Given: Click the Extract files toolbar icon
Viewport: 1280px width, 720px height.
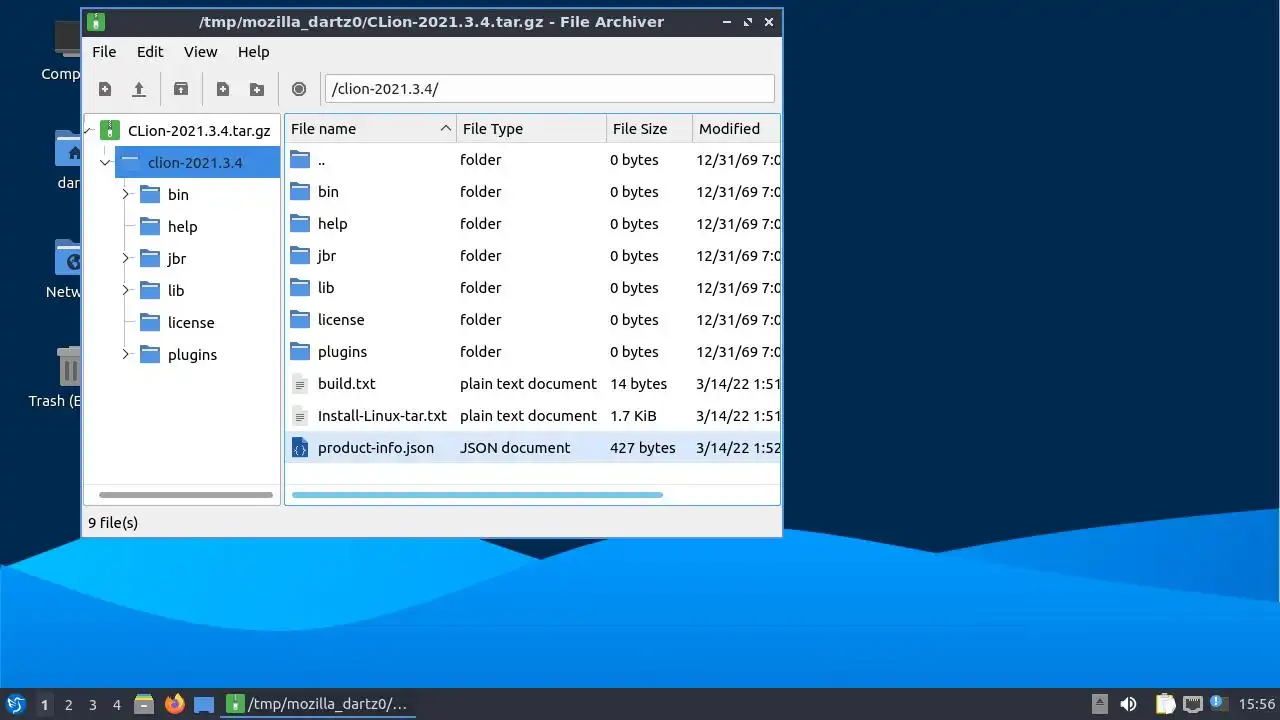Looking at the screenshot, I should coord(181,89).
